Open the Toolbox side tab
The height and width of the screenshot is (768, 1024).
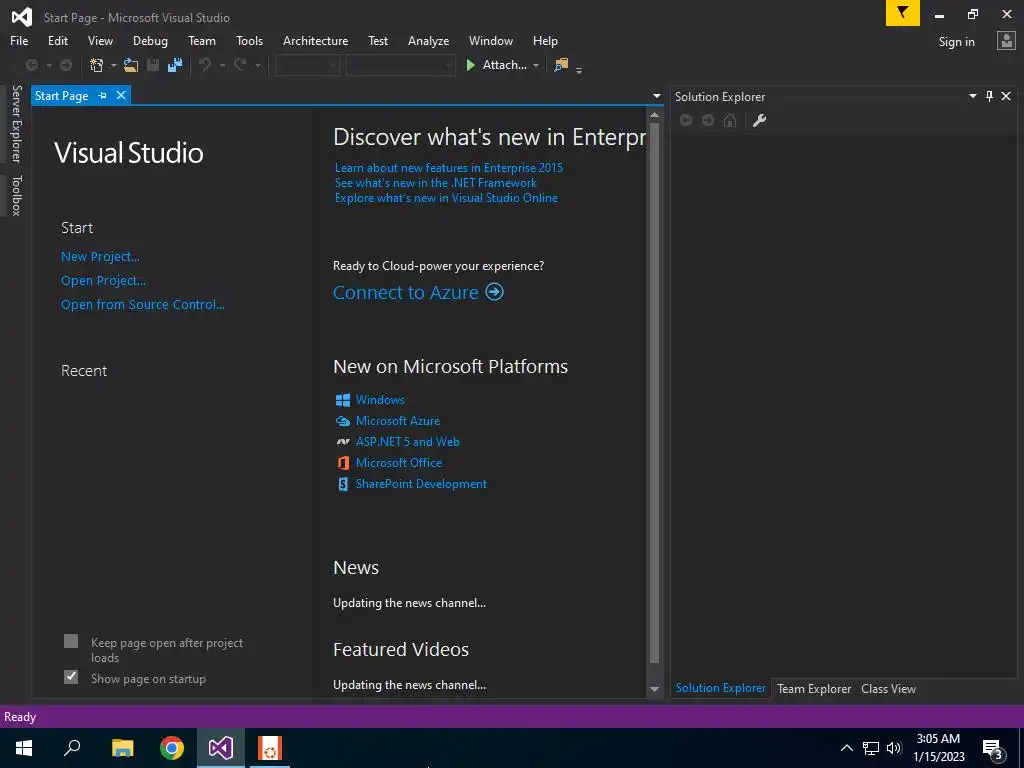[16, 195]
